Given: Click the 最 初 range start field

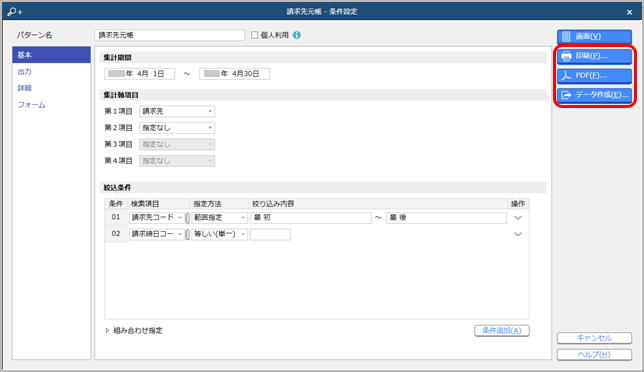Looking at the screenshot, I should click(311, 218).
